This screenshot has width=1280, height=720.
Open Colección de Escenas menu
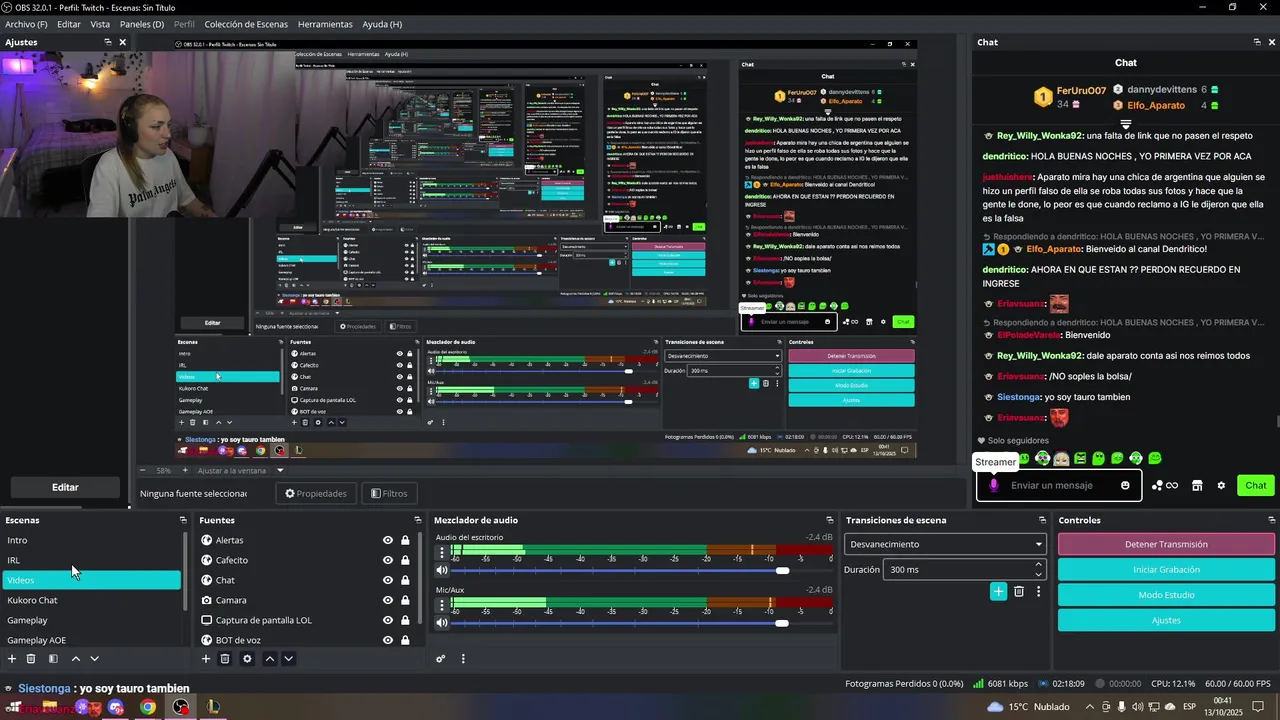[246, 24]
